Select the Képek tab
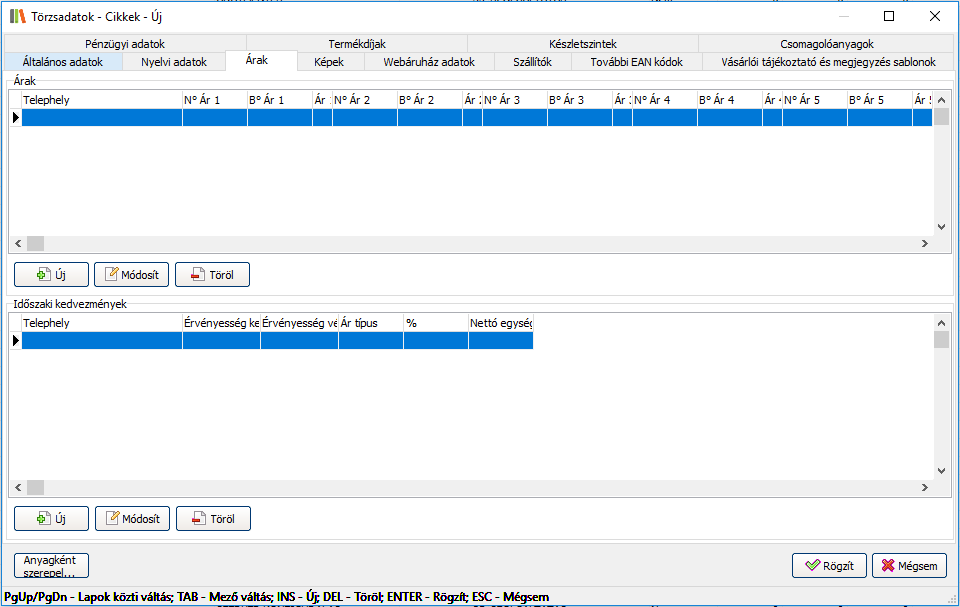Screen dimensions: 960x607 pos(329,62)
